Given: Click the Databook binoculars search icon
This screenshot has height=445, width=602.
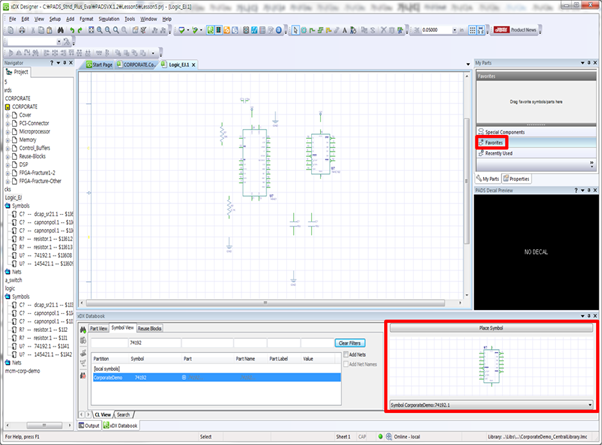Looking at the screenshot, I should [83, 330].
